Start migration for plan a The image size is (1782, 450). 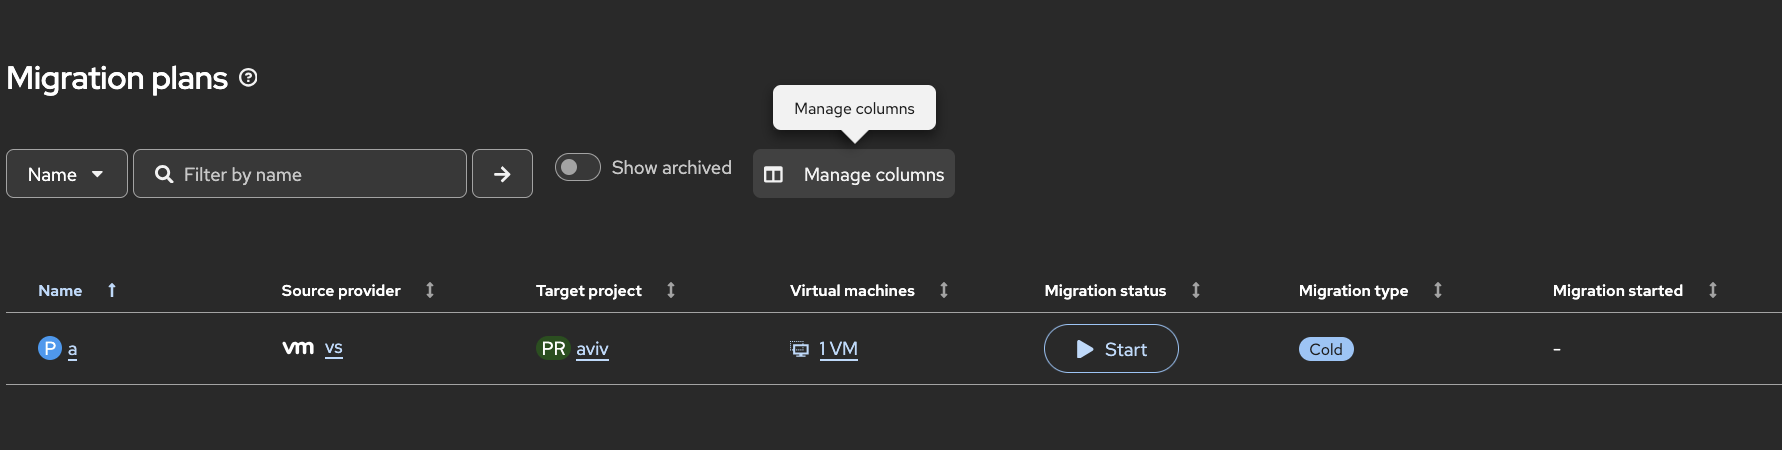pos(1111,349)
